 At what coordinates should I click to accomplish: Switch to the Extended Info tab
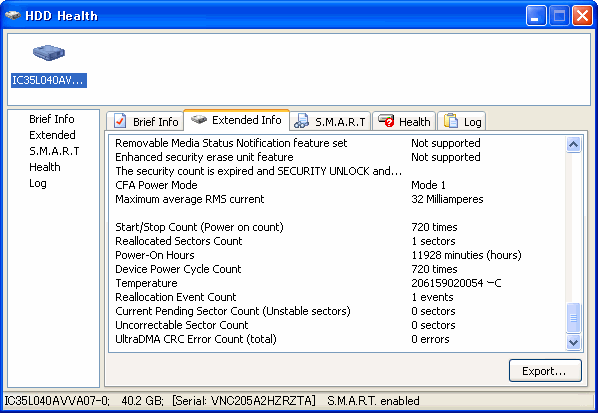click(x=236, y=120)
